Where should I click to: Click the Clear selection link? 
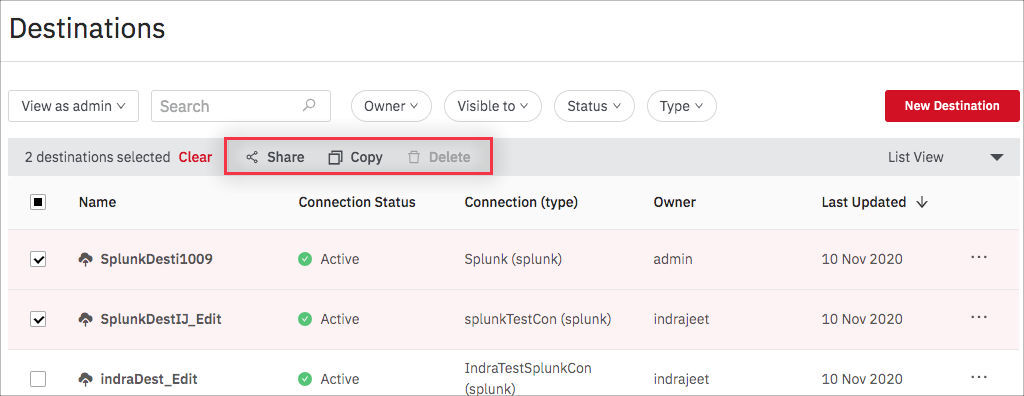click(195, 157)
